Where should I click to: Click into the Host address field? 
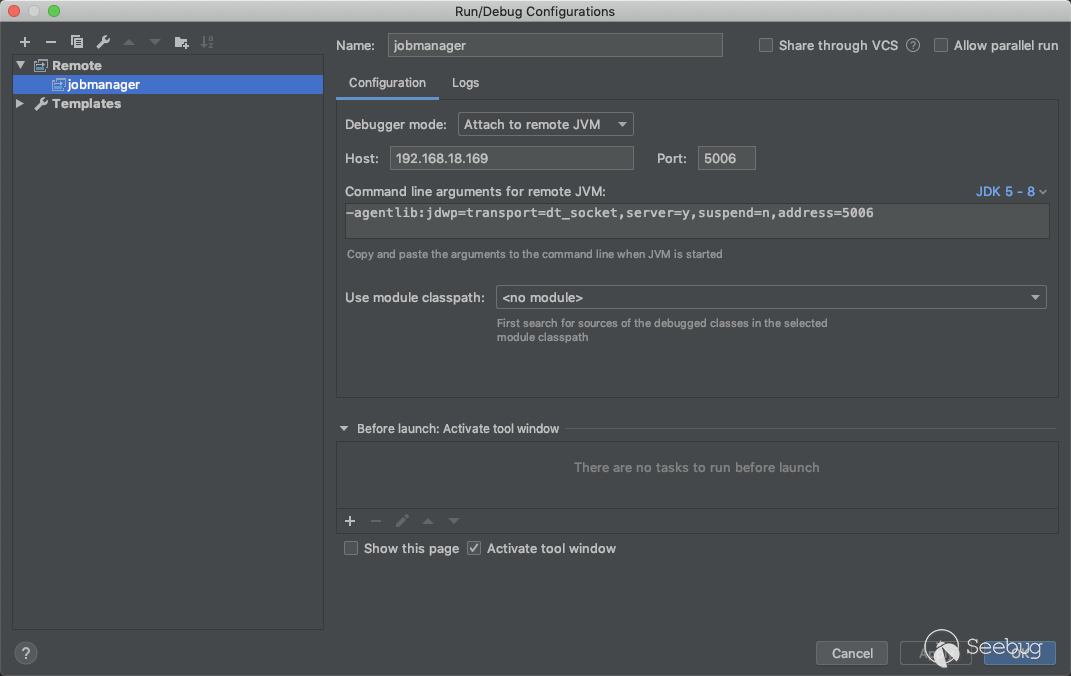(x=511, y=158)
